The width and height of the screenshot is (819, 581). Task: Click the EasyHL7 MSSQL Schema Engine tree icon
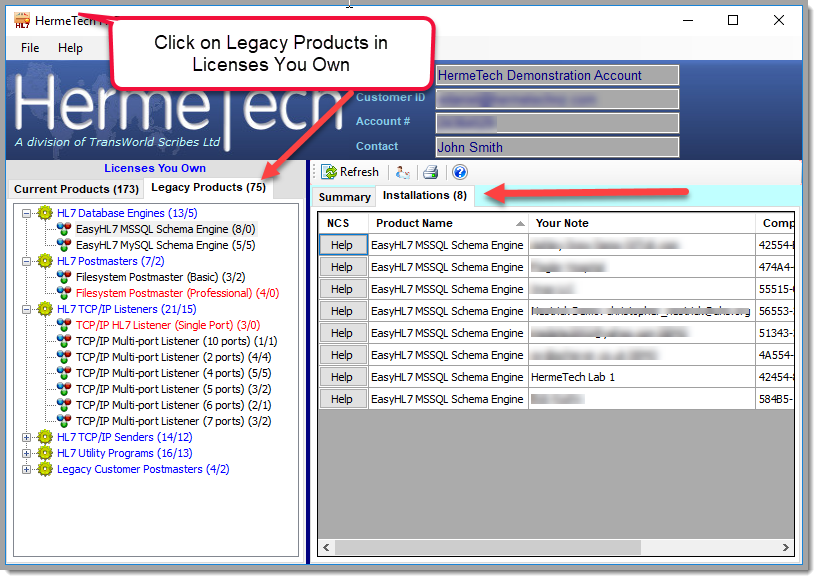[x=64, y=229]
